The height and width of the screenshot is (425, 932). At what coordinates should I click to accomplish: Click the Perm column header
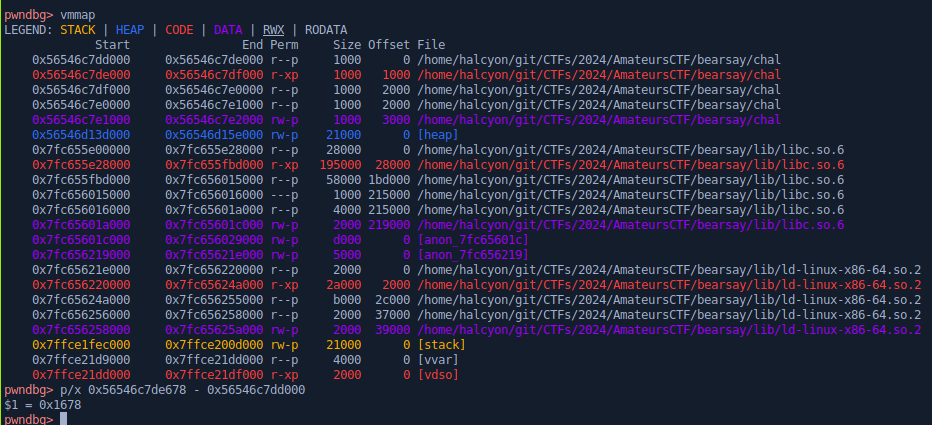point(284,45)
